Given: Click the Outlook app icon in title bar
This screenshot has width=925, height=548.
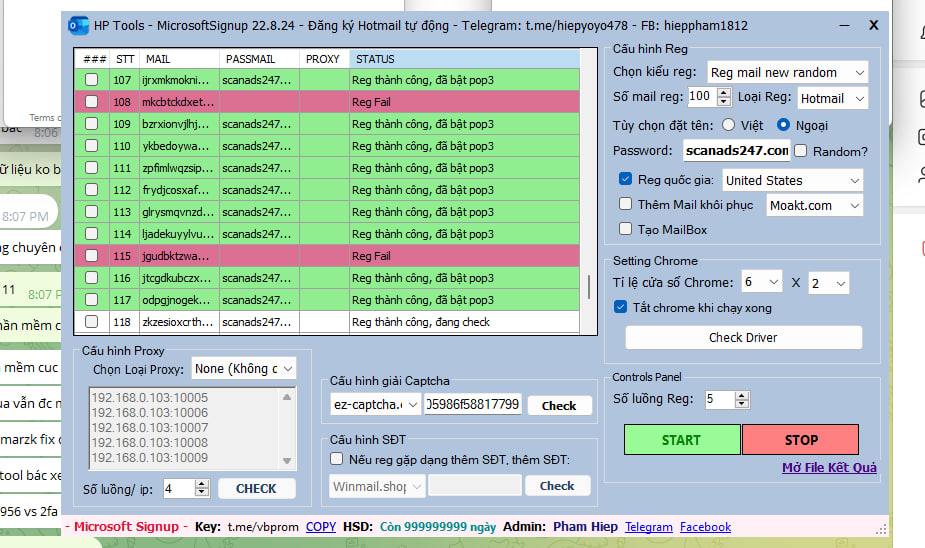Looking at the screenshot, I should point(77,25).
